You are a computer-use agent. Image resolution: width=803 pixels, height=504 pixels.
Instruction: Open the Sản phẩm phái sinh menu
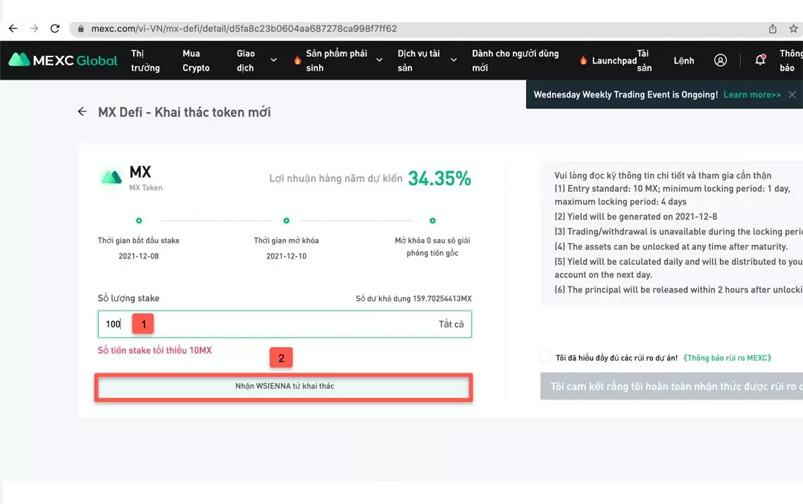[336, 60]
